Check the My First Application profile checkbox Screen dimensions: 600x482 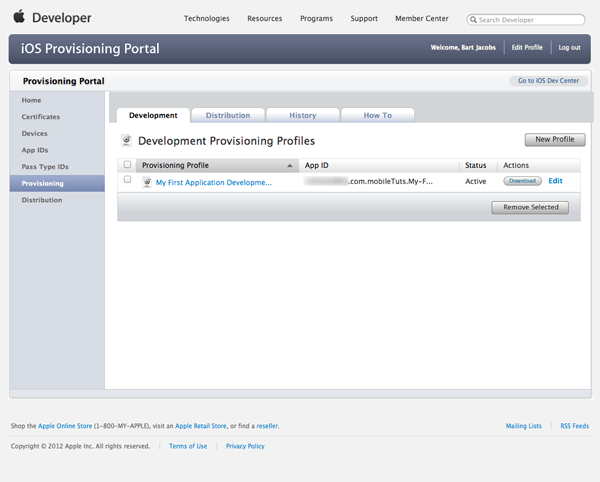pyautogui.click(x=127, y=179)
